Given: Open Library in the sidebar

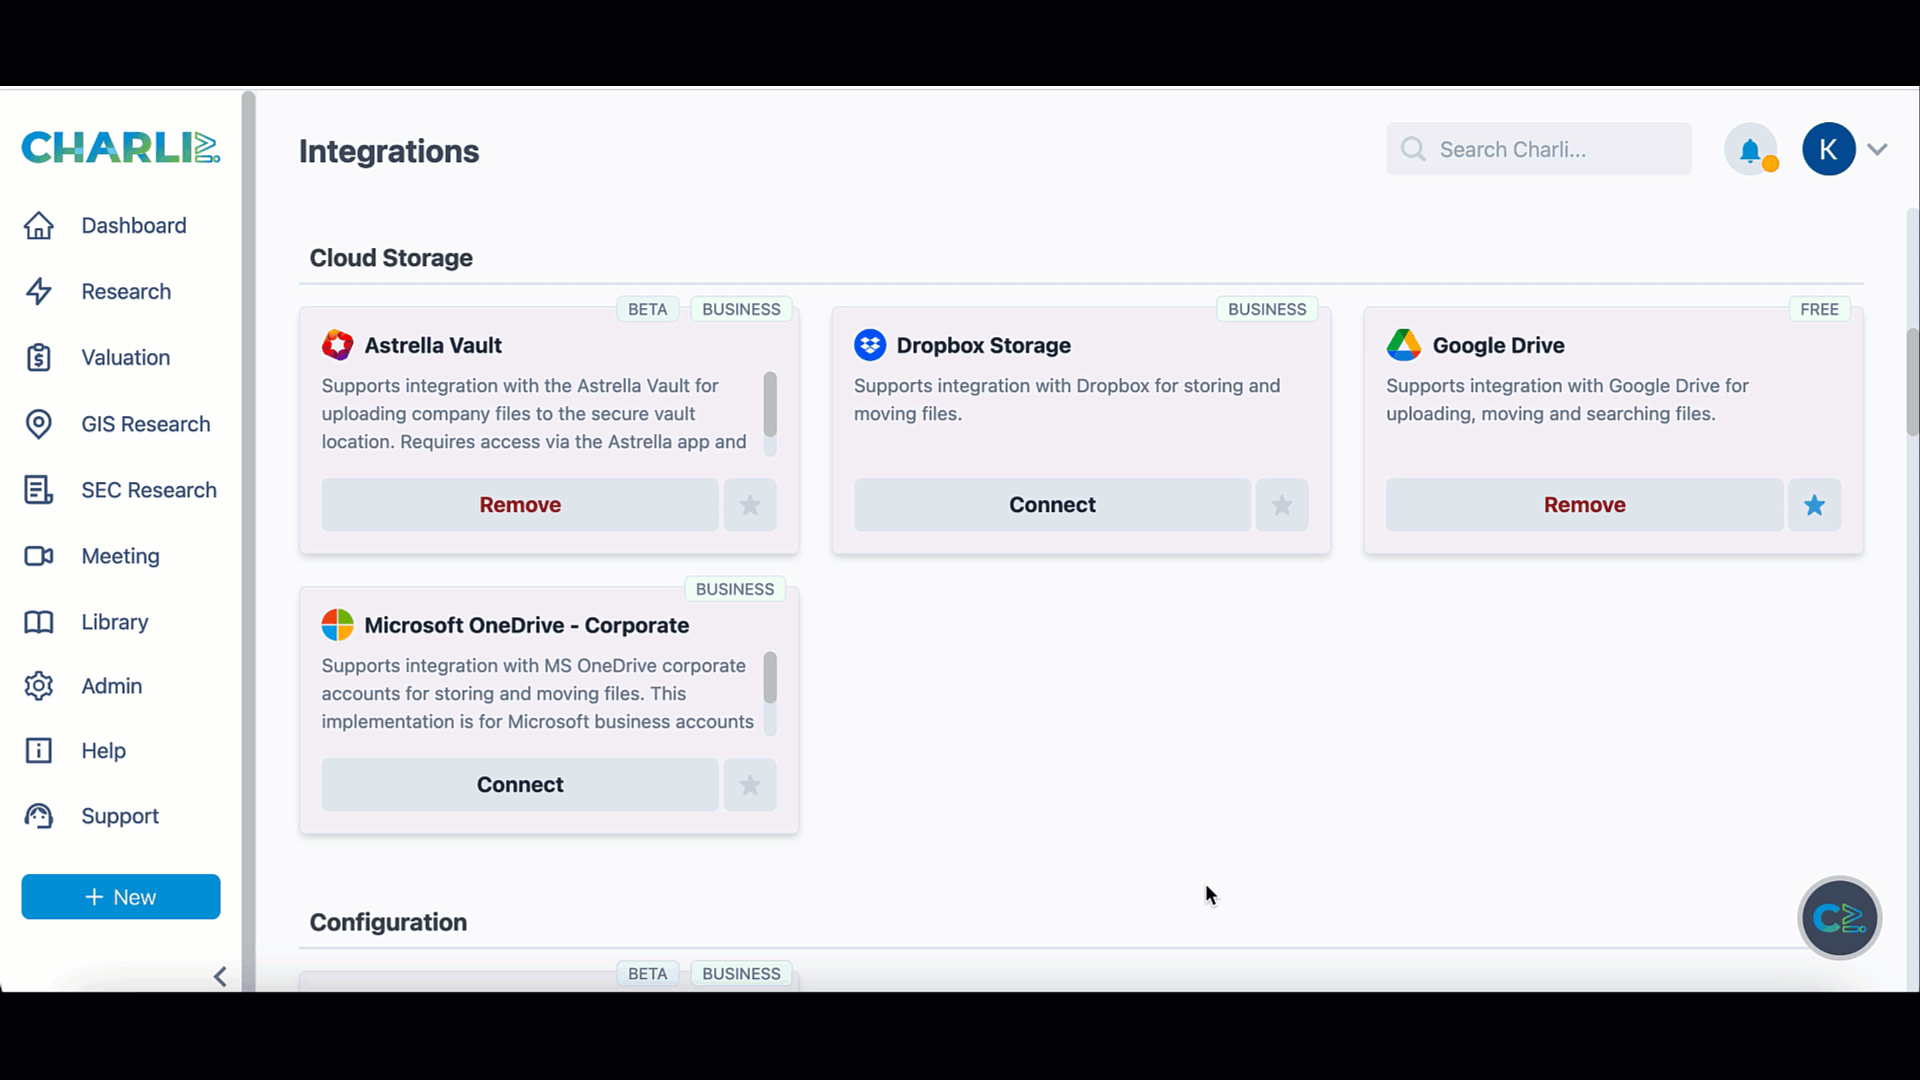Looking at the screenshot, I should (115, 622).
